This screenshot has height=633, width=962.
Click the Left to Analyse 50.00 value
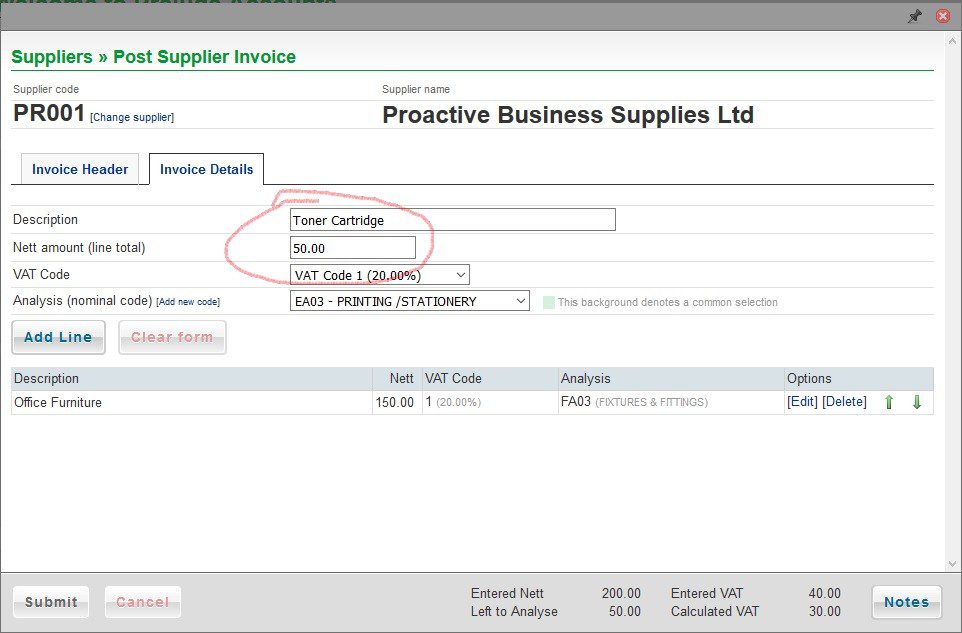point(625,612)
